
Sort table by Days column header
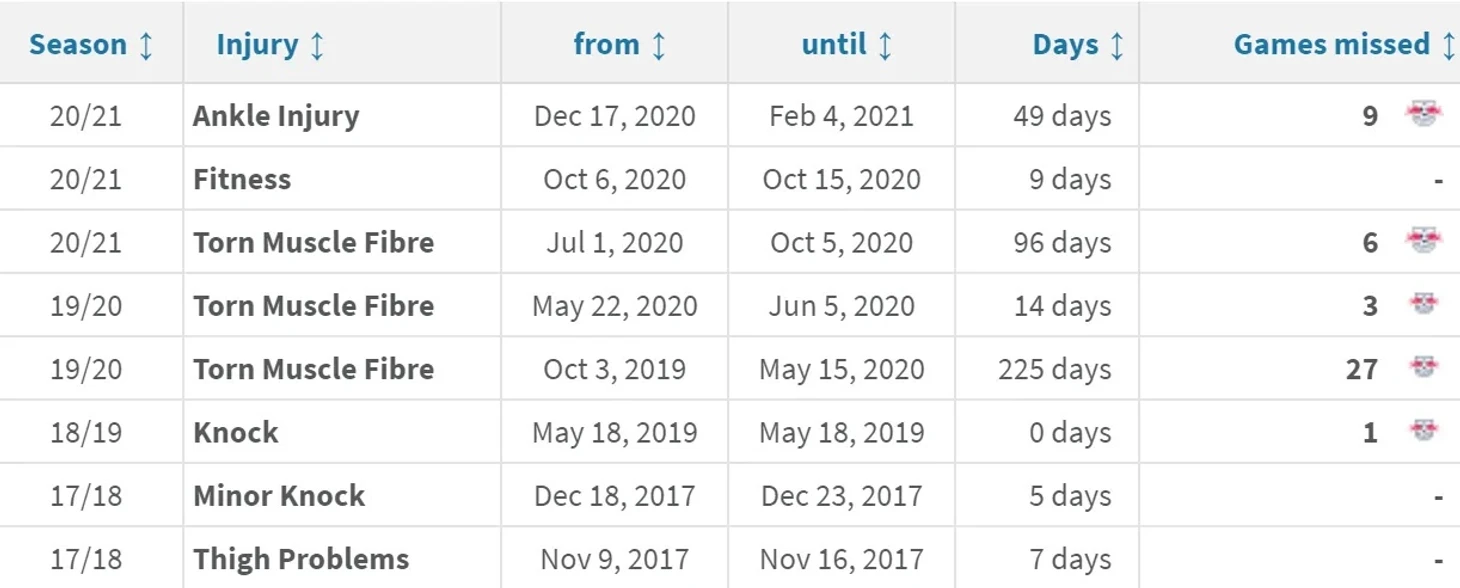[1066, 45]
